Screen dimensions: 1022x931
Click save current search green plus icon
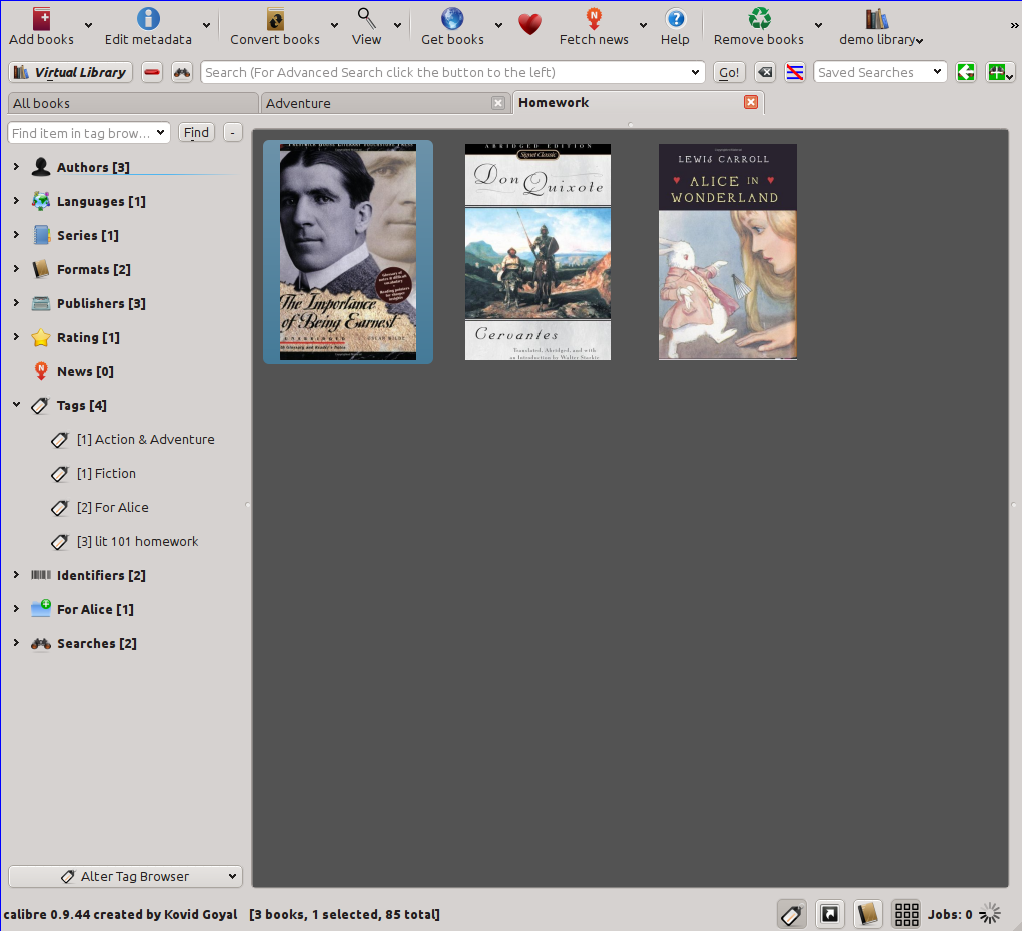[1000, 72]
